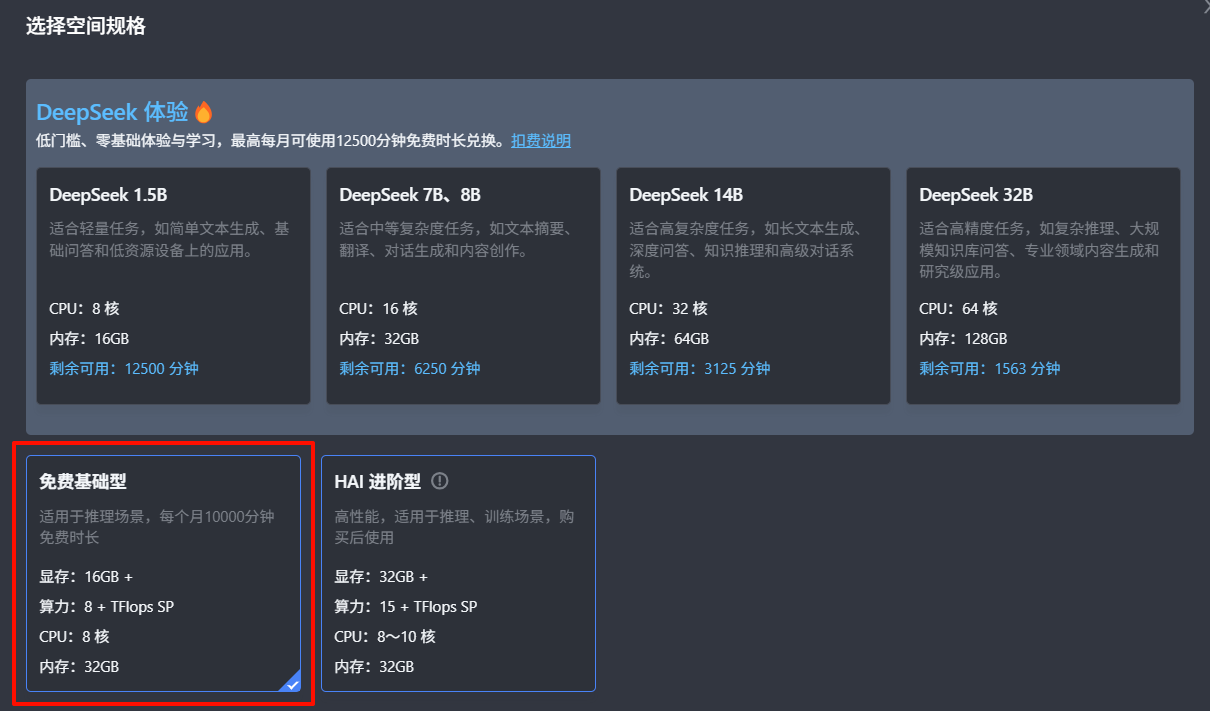Click 显存：32GB + in HAI 进阶型 card
Screen dimensions: 1210x711
click(x=381, y=576)
